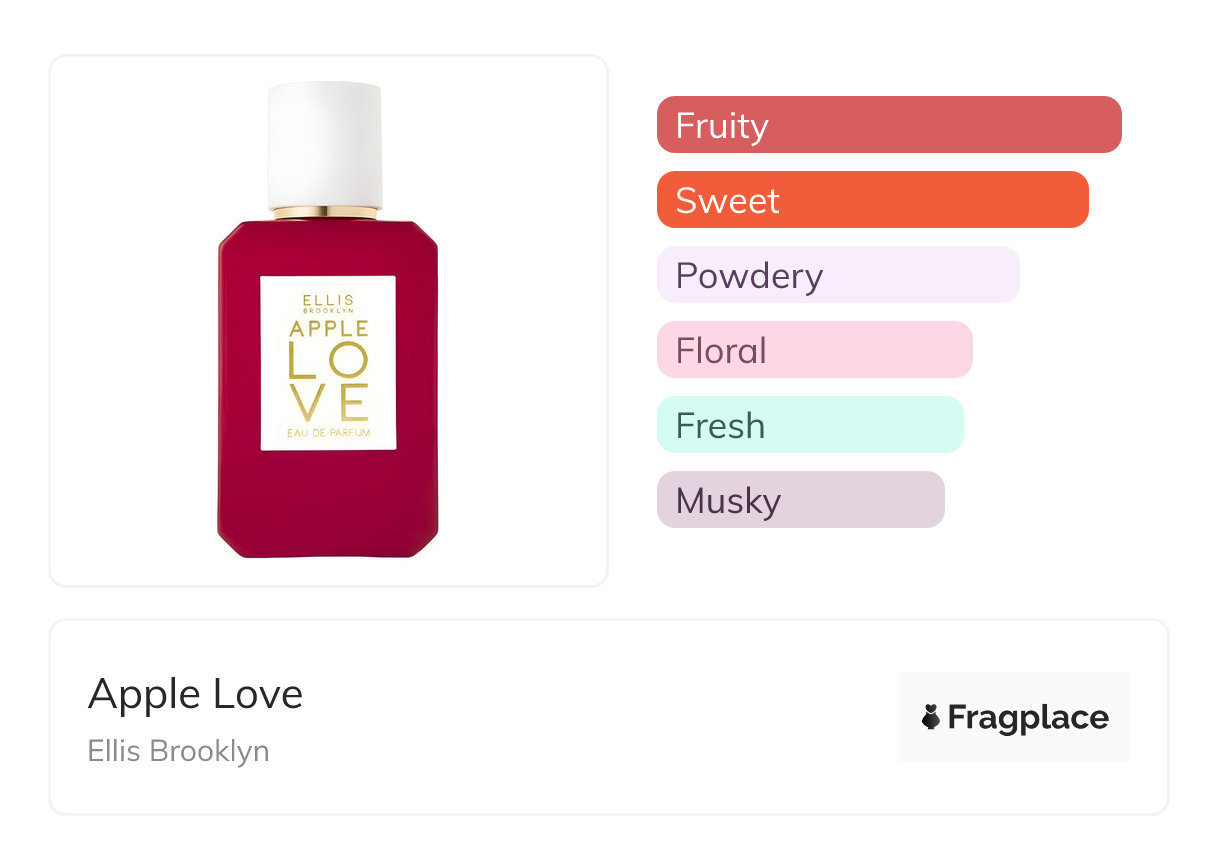Choose the Floral accord bar

coord(814,350)
